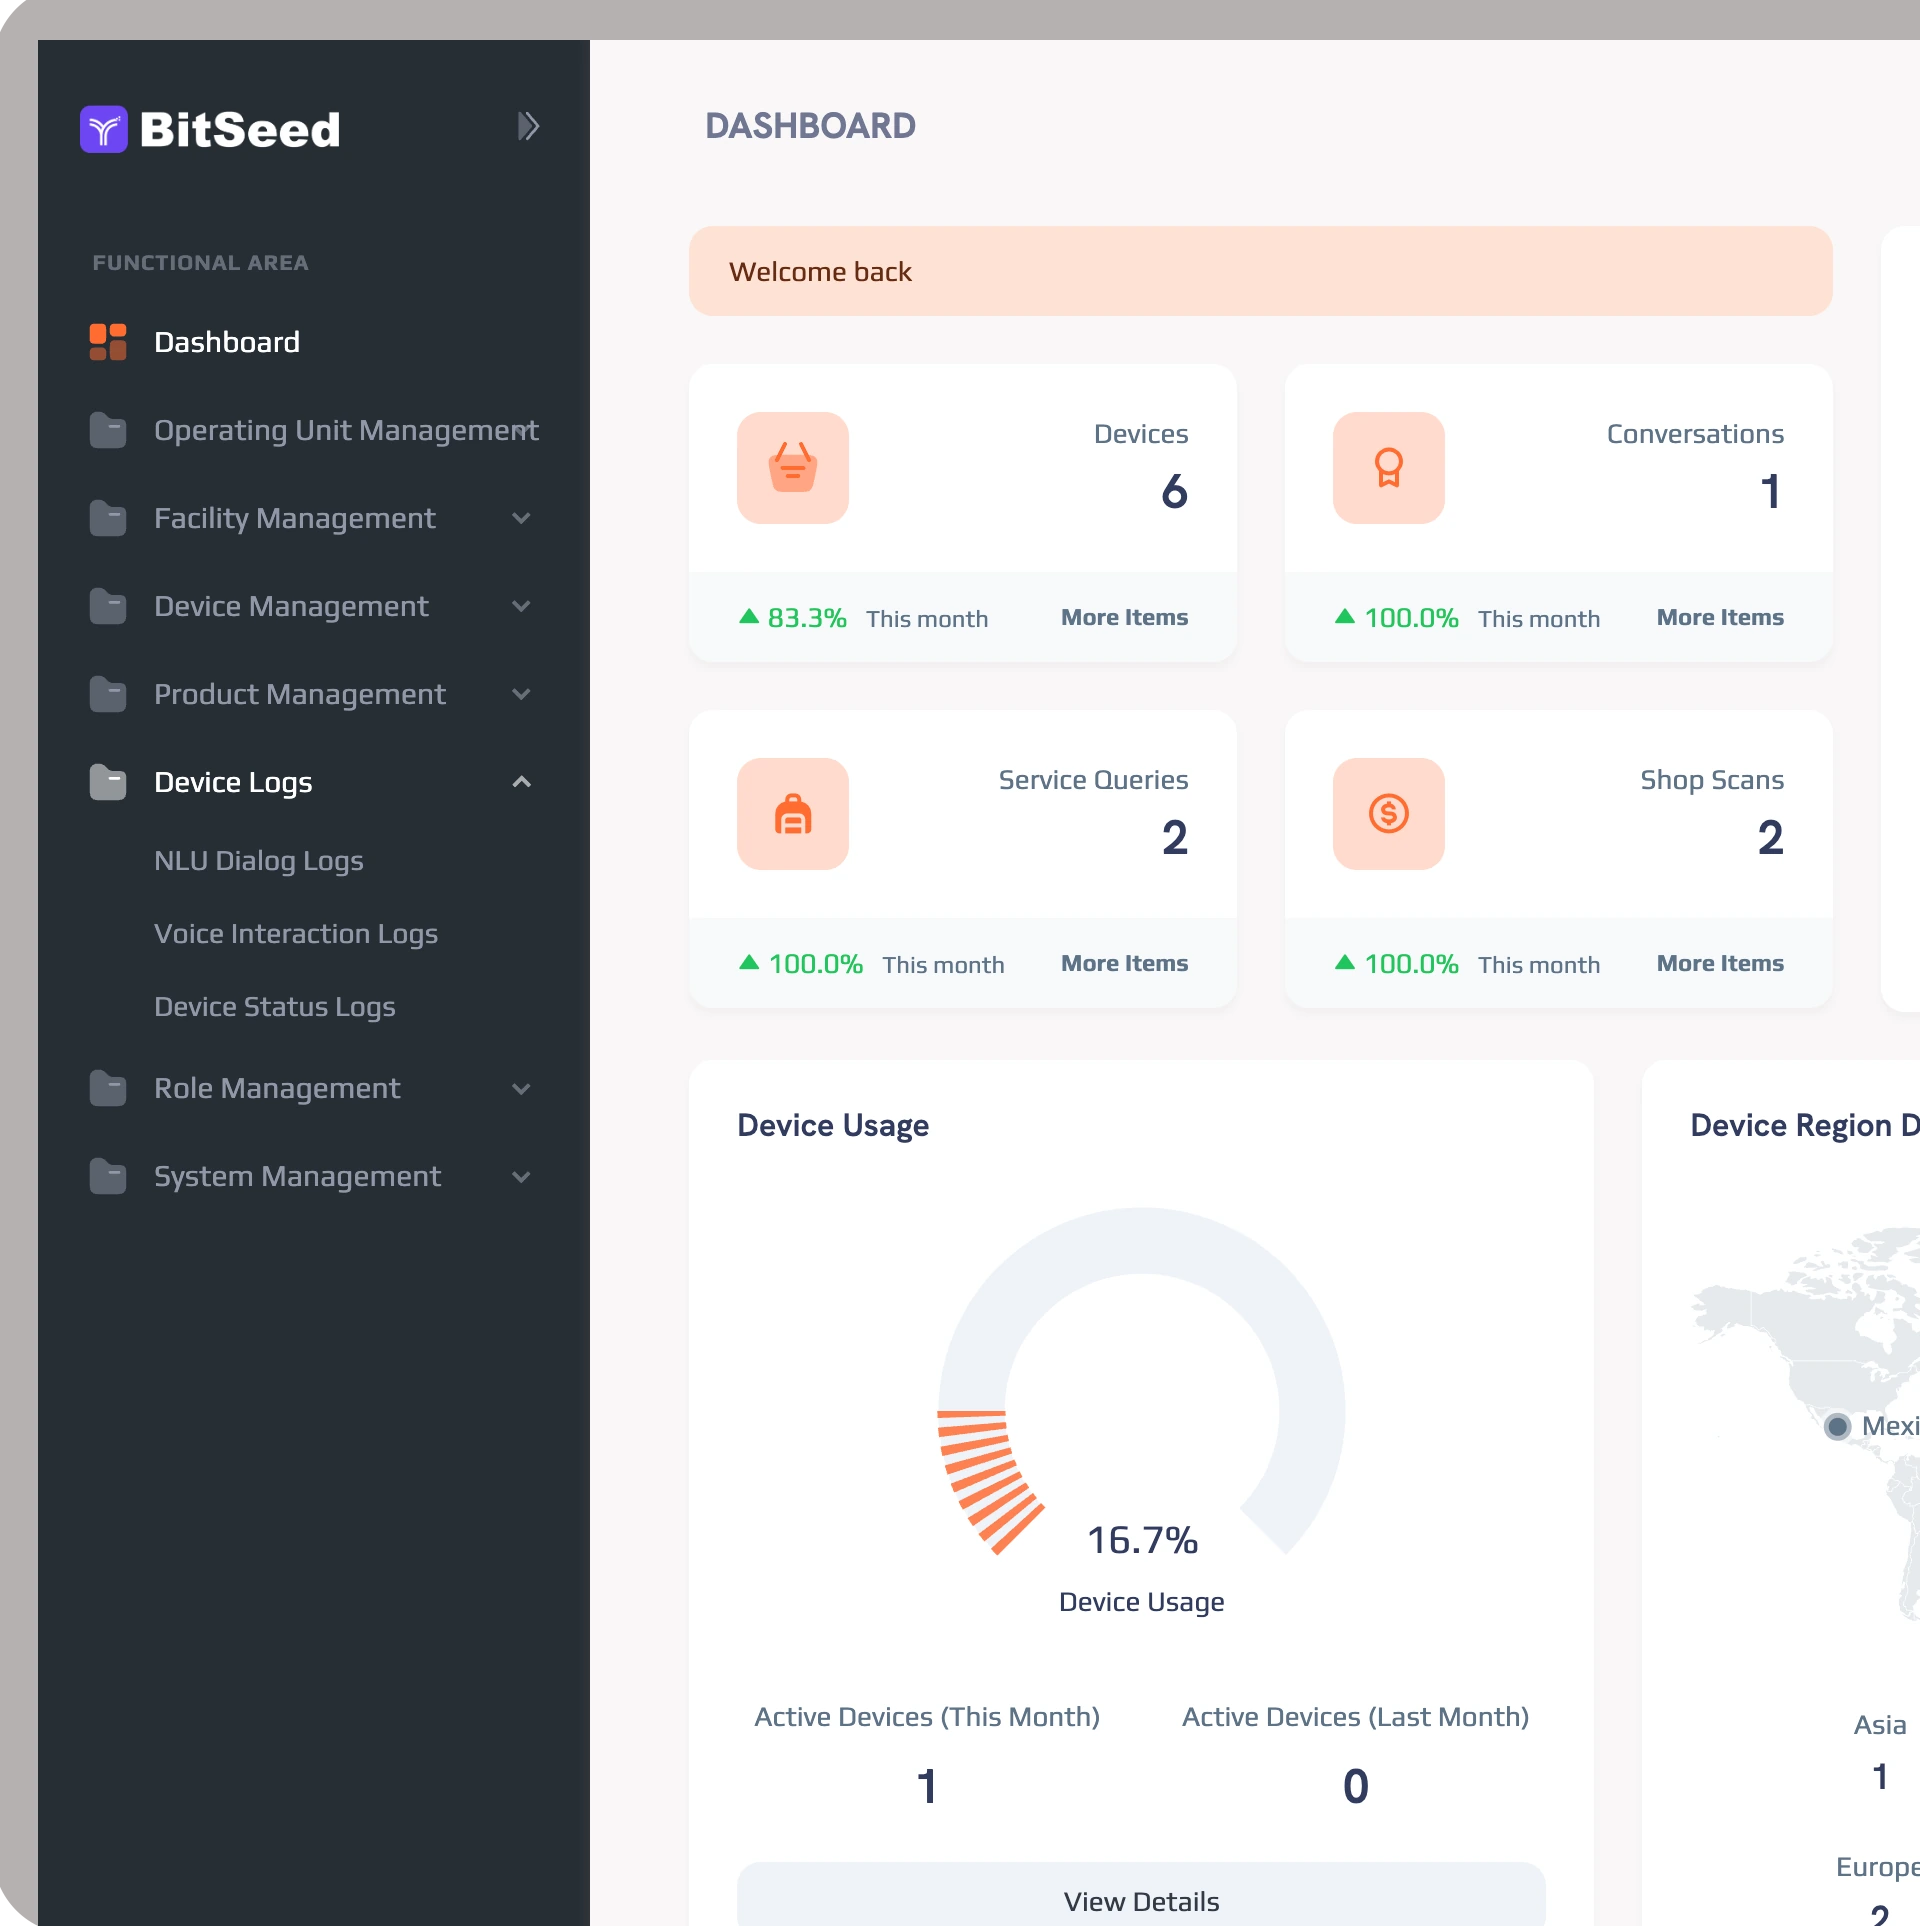Expand the Role Management chevron
Image resolution: width=1920 pixels, height=1926 pixels.
521,1089
